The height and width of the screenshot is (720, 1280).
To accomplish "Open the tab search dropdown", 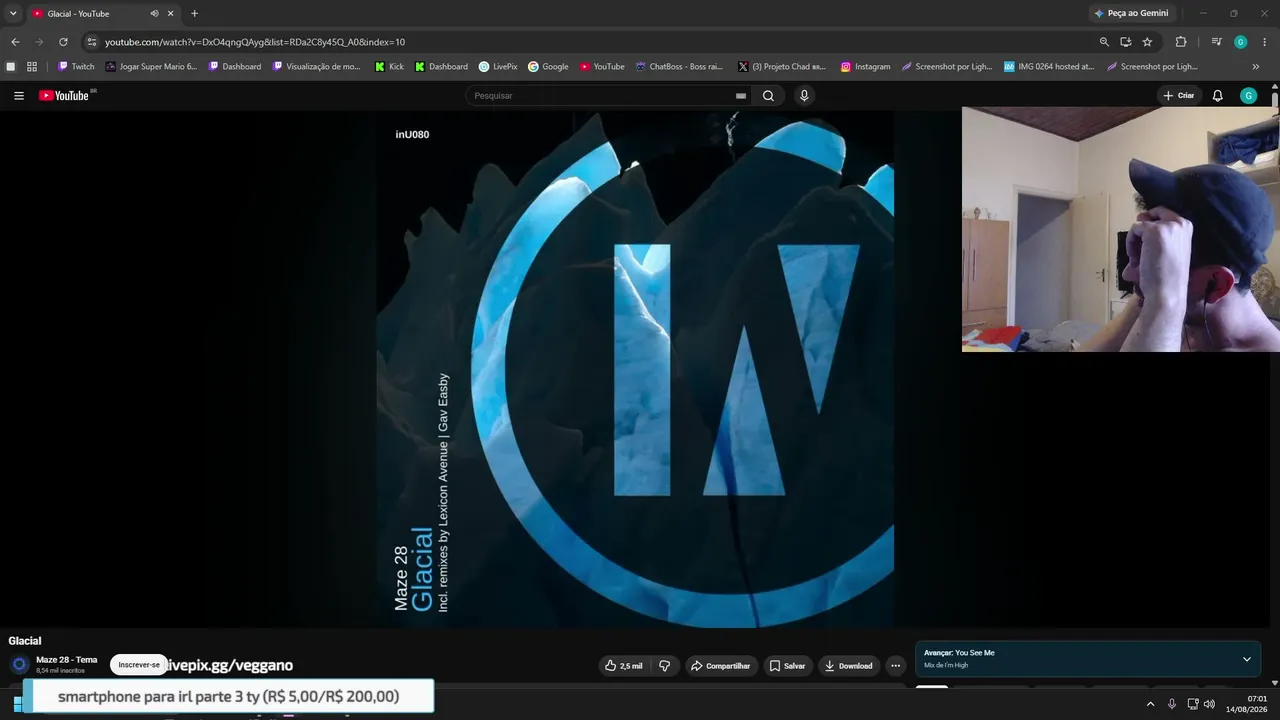I will click(13, 14).
